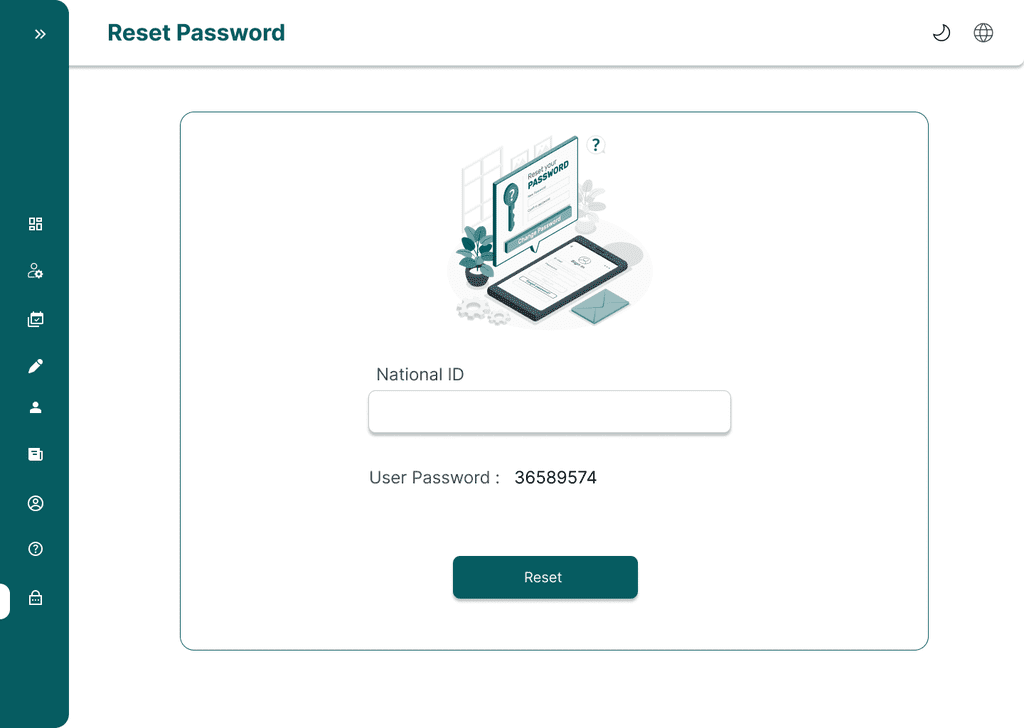Viewport: 1024px width, 728px height.
Task: Open the dashboard grid icon
Action: pyautogui.click(x=36, y=224)
